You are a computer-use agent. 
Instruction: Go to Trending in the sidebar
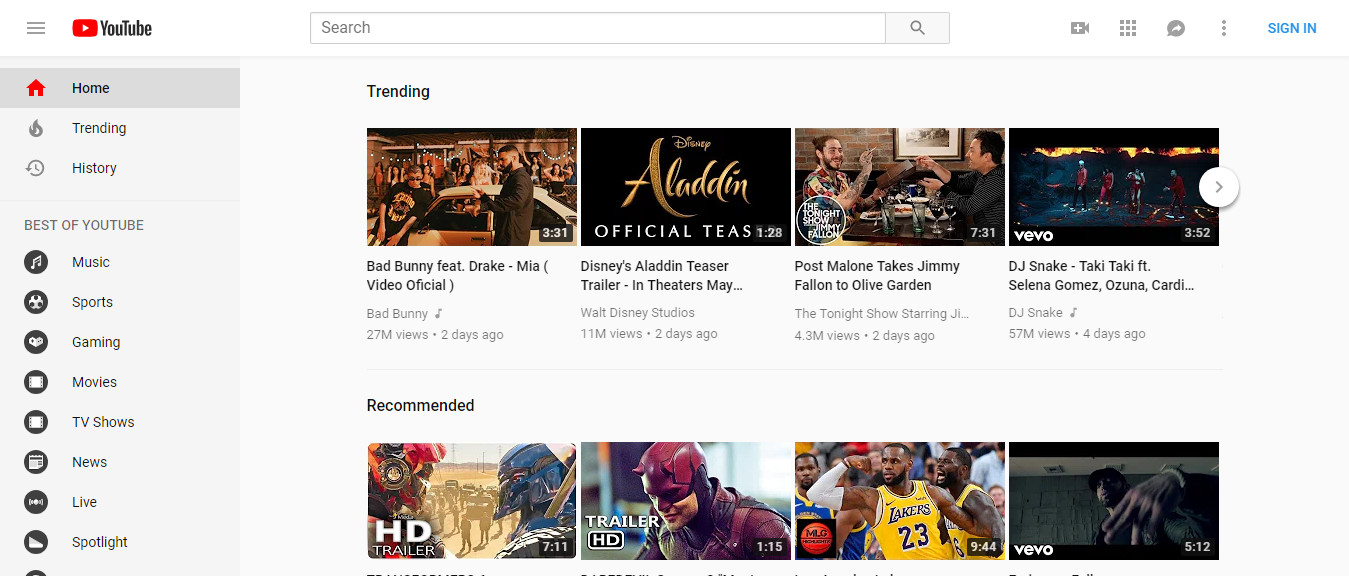click(99, 128)
